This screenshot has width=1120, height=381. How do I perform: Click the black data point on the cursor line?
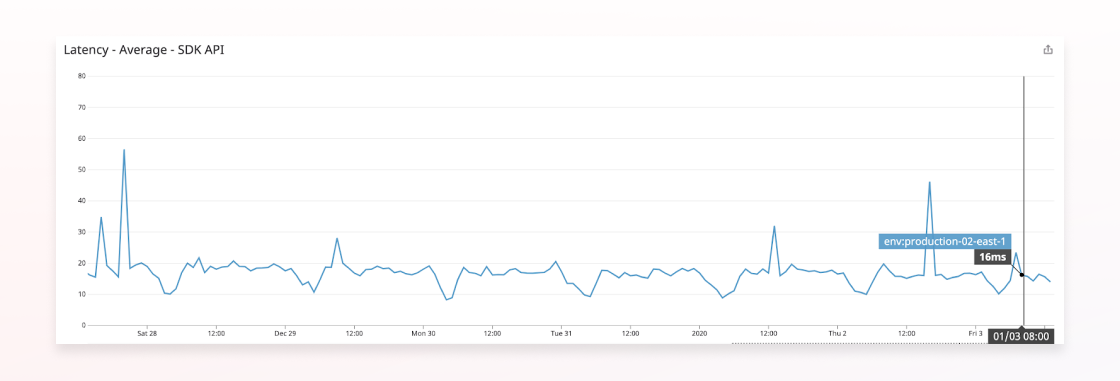click(1022, 274)
